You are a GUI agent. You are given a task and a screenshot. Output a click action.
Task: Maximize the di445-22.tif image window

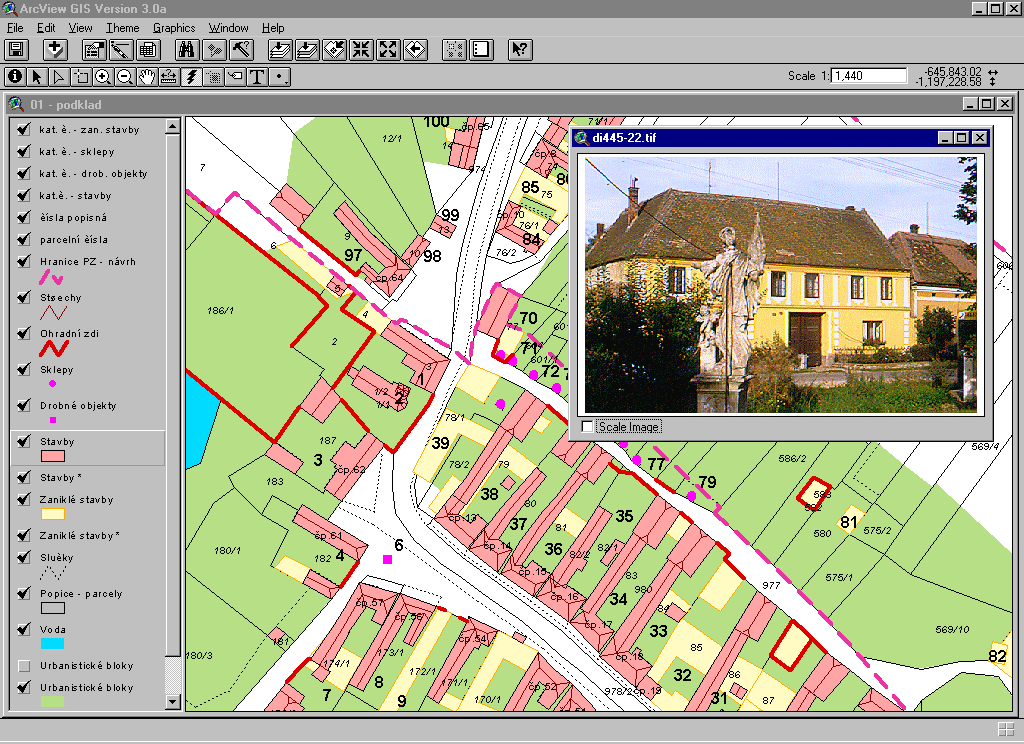(x=962, y=137)
